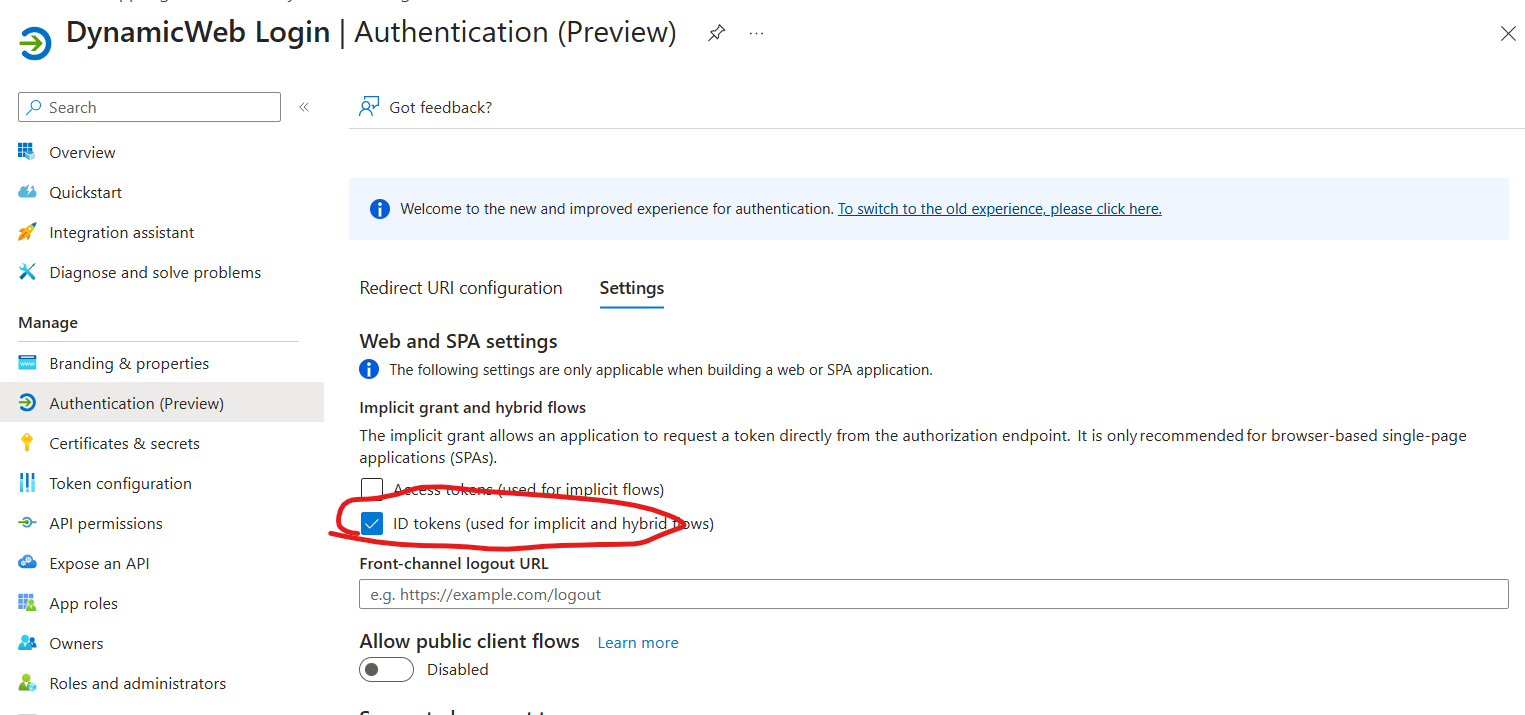Click the Got feedback icon
1525x715 pixels.
pos(370,107)
